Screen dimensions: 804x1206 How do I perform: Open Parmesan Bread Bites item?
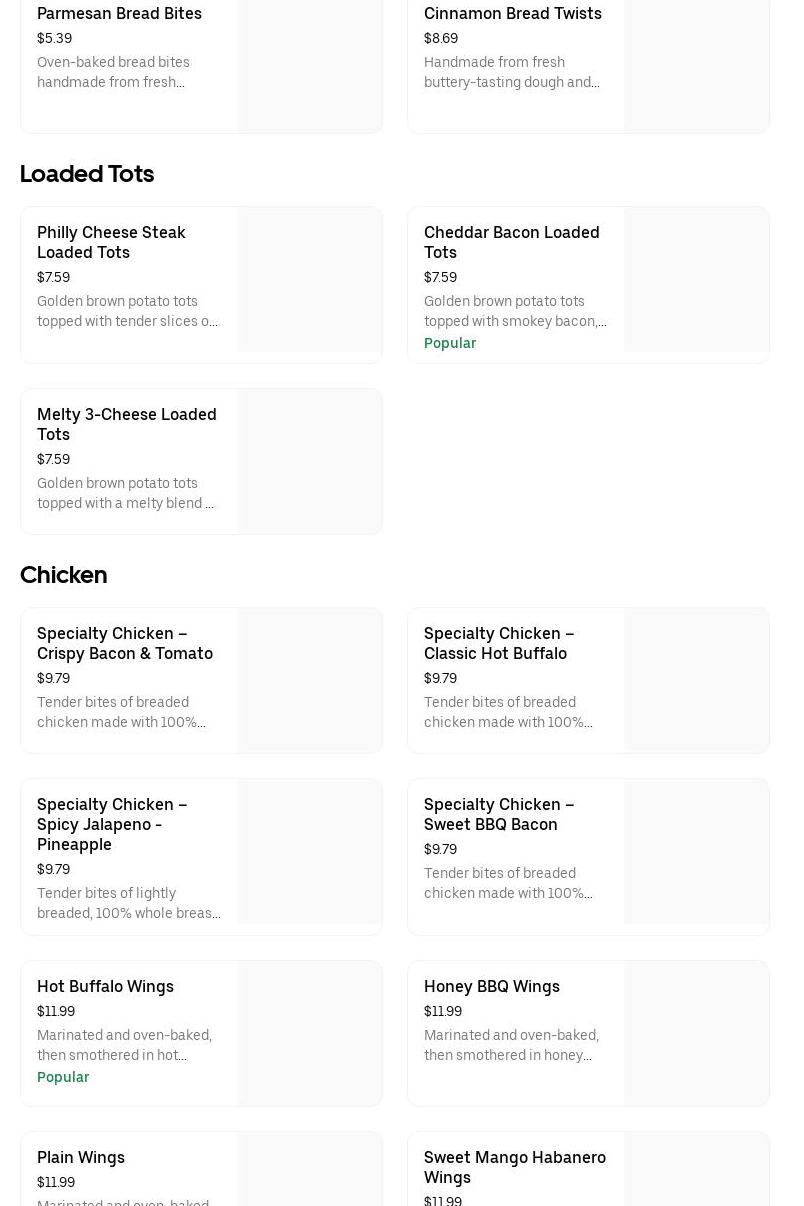tap(119, 13)
